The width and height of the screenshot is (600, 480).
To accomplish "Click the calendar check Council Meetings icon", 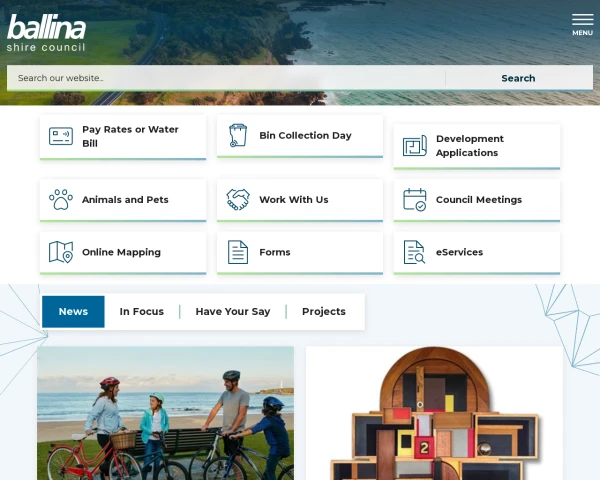I will pos(415,199).
